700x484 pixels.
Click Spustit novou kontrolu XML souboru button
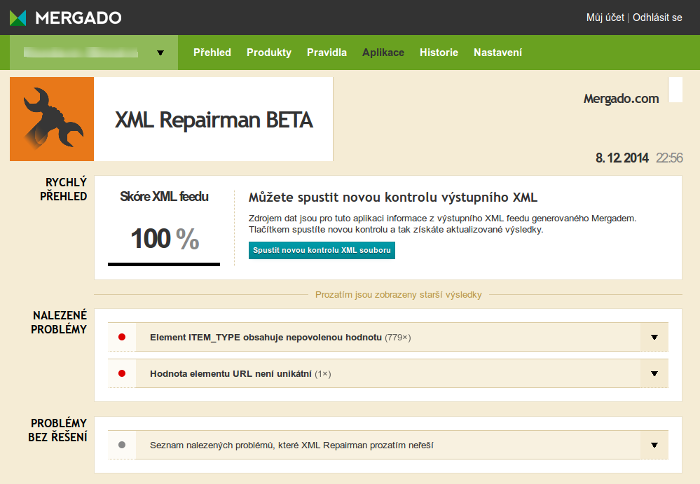(x=322, y=250)
